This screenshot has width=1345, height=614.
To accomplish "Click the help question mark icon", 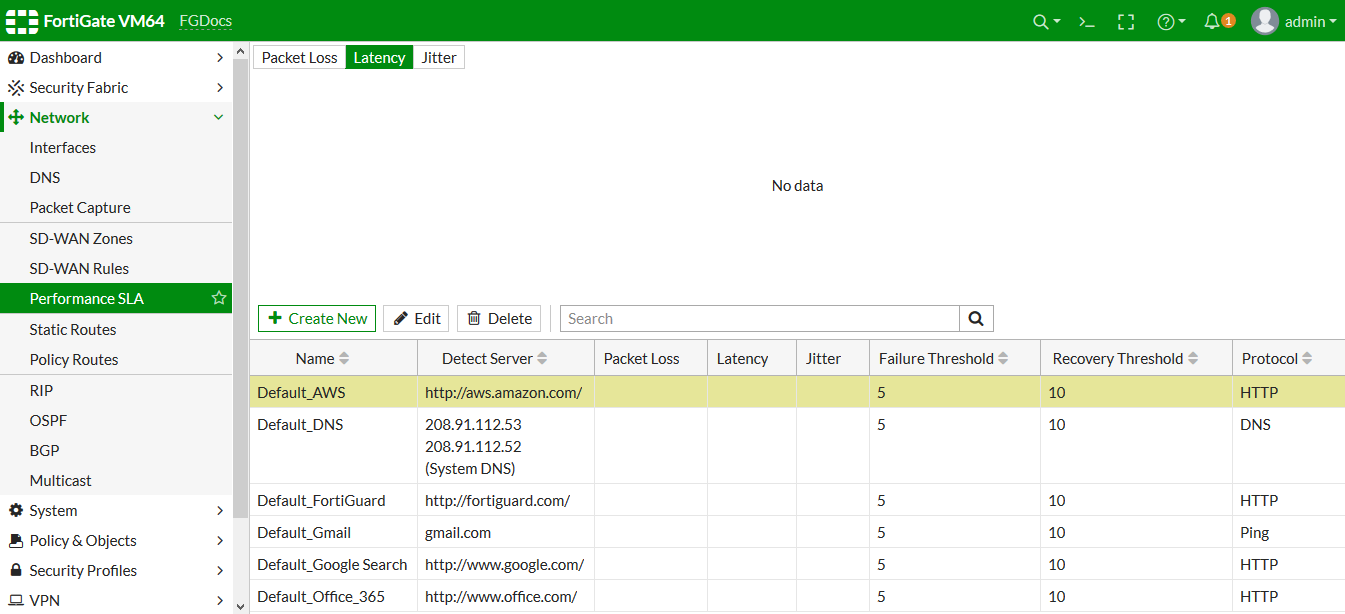I will point(1165,21).
